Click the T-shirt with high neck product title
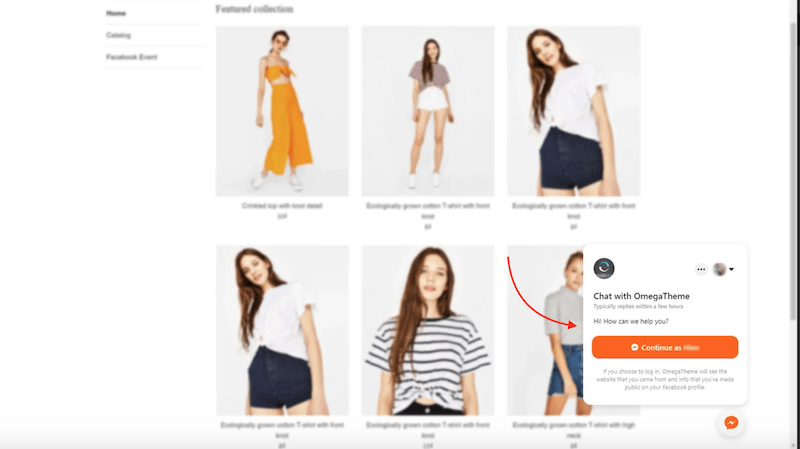Viewport: 800px width, 449px height. pyautogui.click(x=573, y=430)
